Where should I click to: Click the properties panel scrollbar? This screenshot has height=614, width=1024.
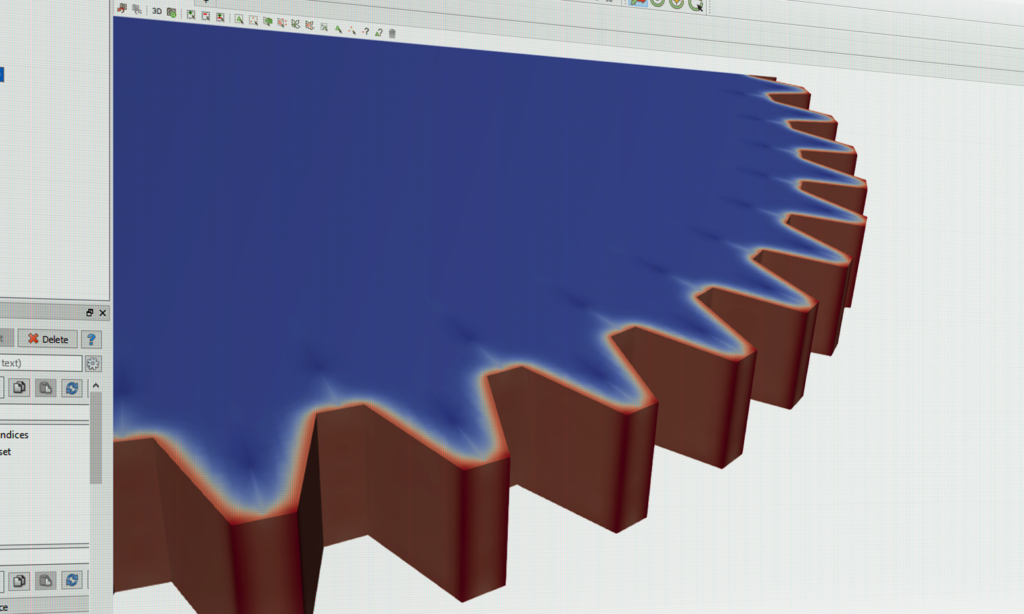pos(97,433)
